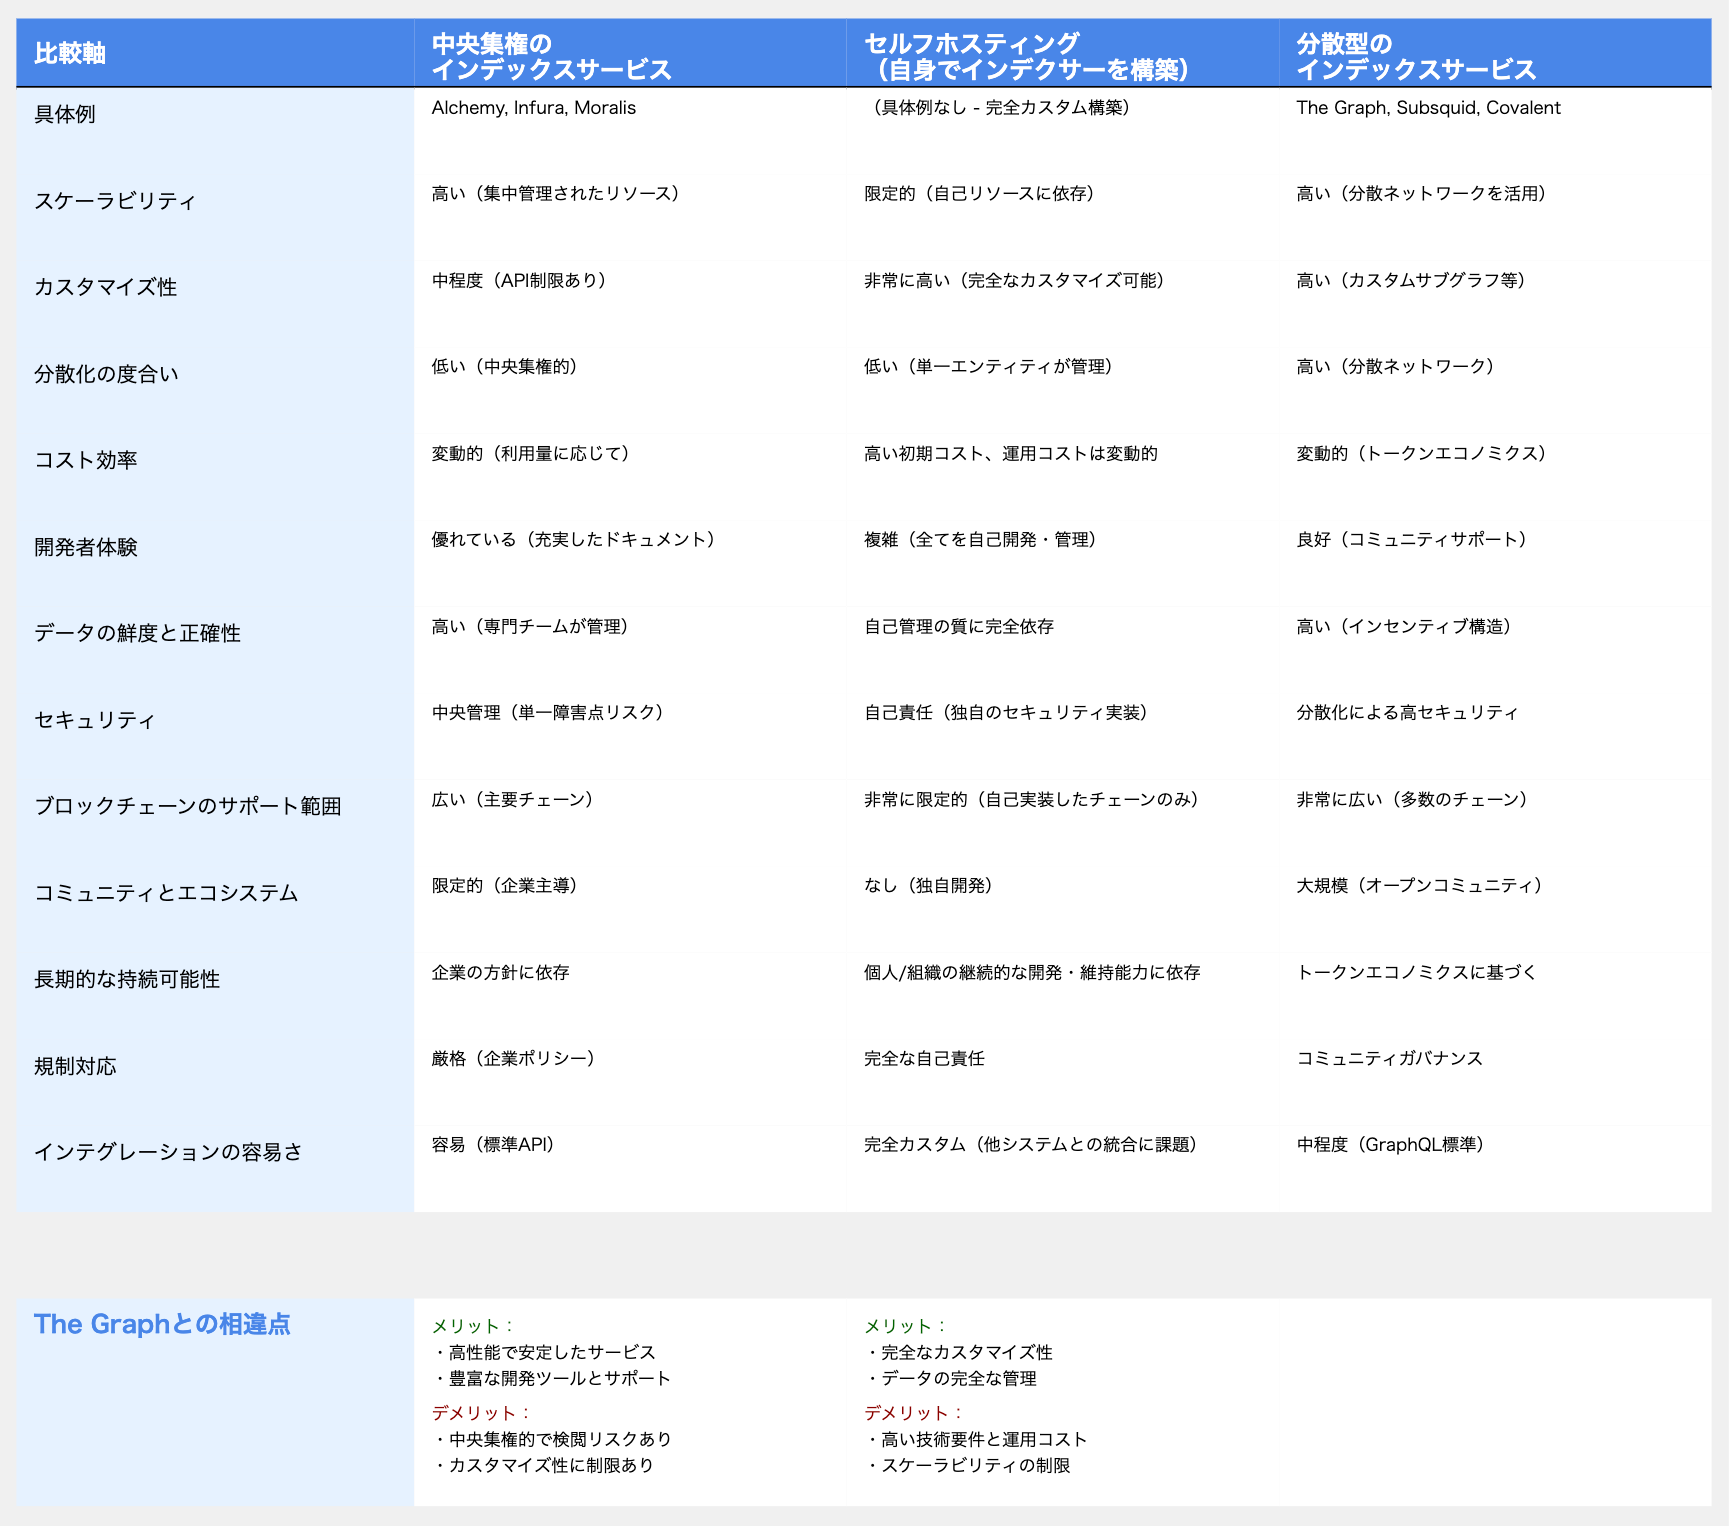Click the 規制対応 row label

click(75, 1066)
